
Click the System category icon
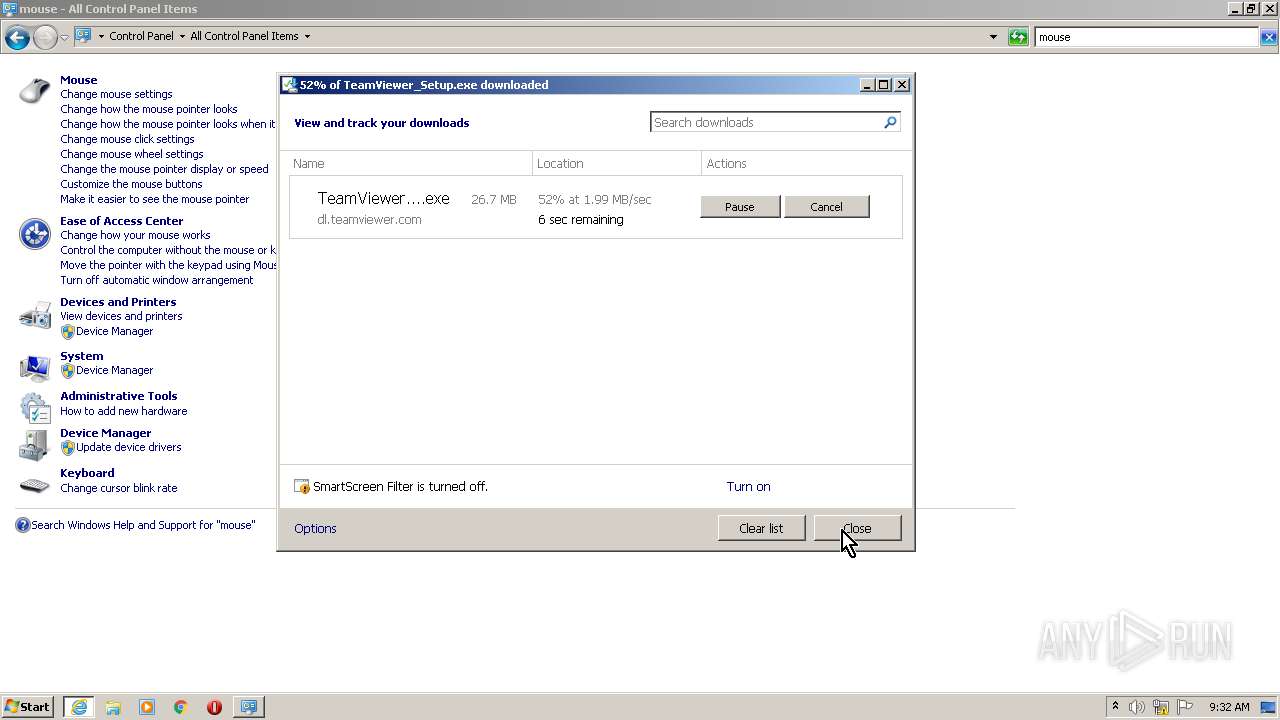(x=35, y=368)
